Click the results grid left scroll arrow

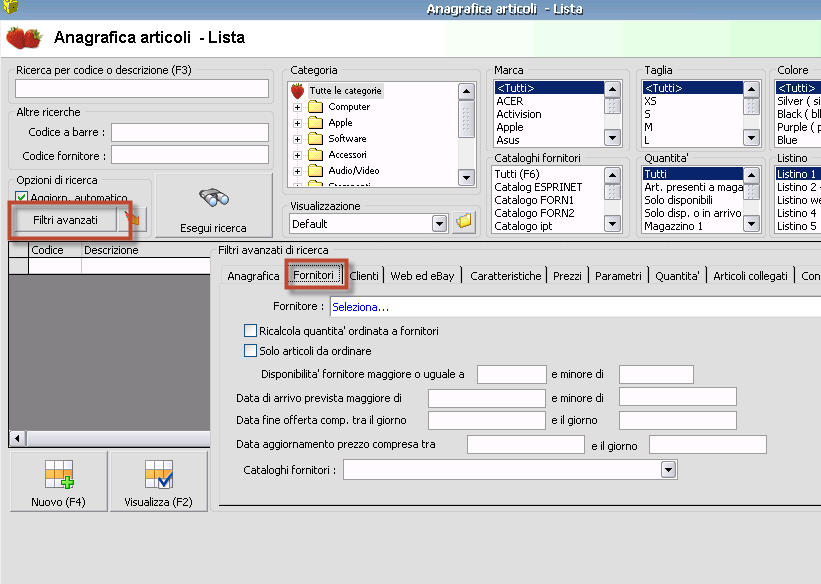tap(18, 438)
